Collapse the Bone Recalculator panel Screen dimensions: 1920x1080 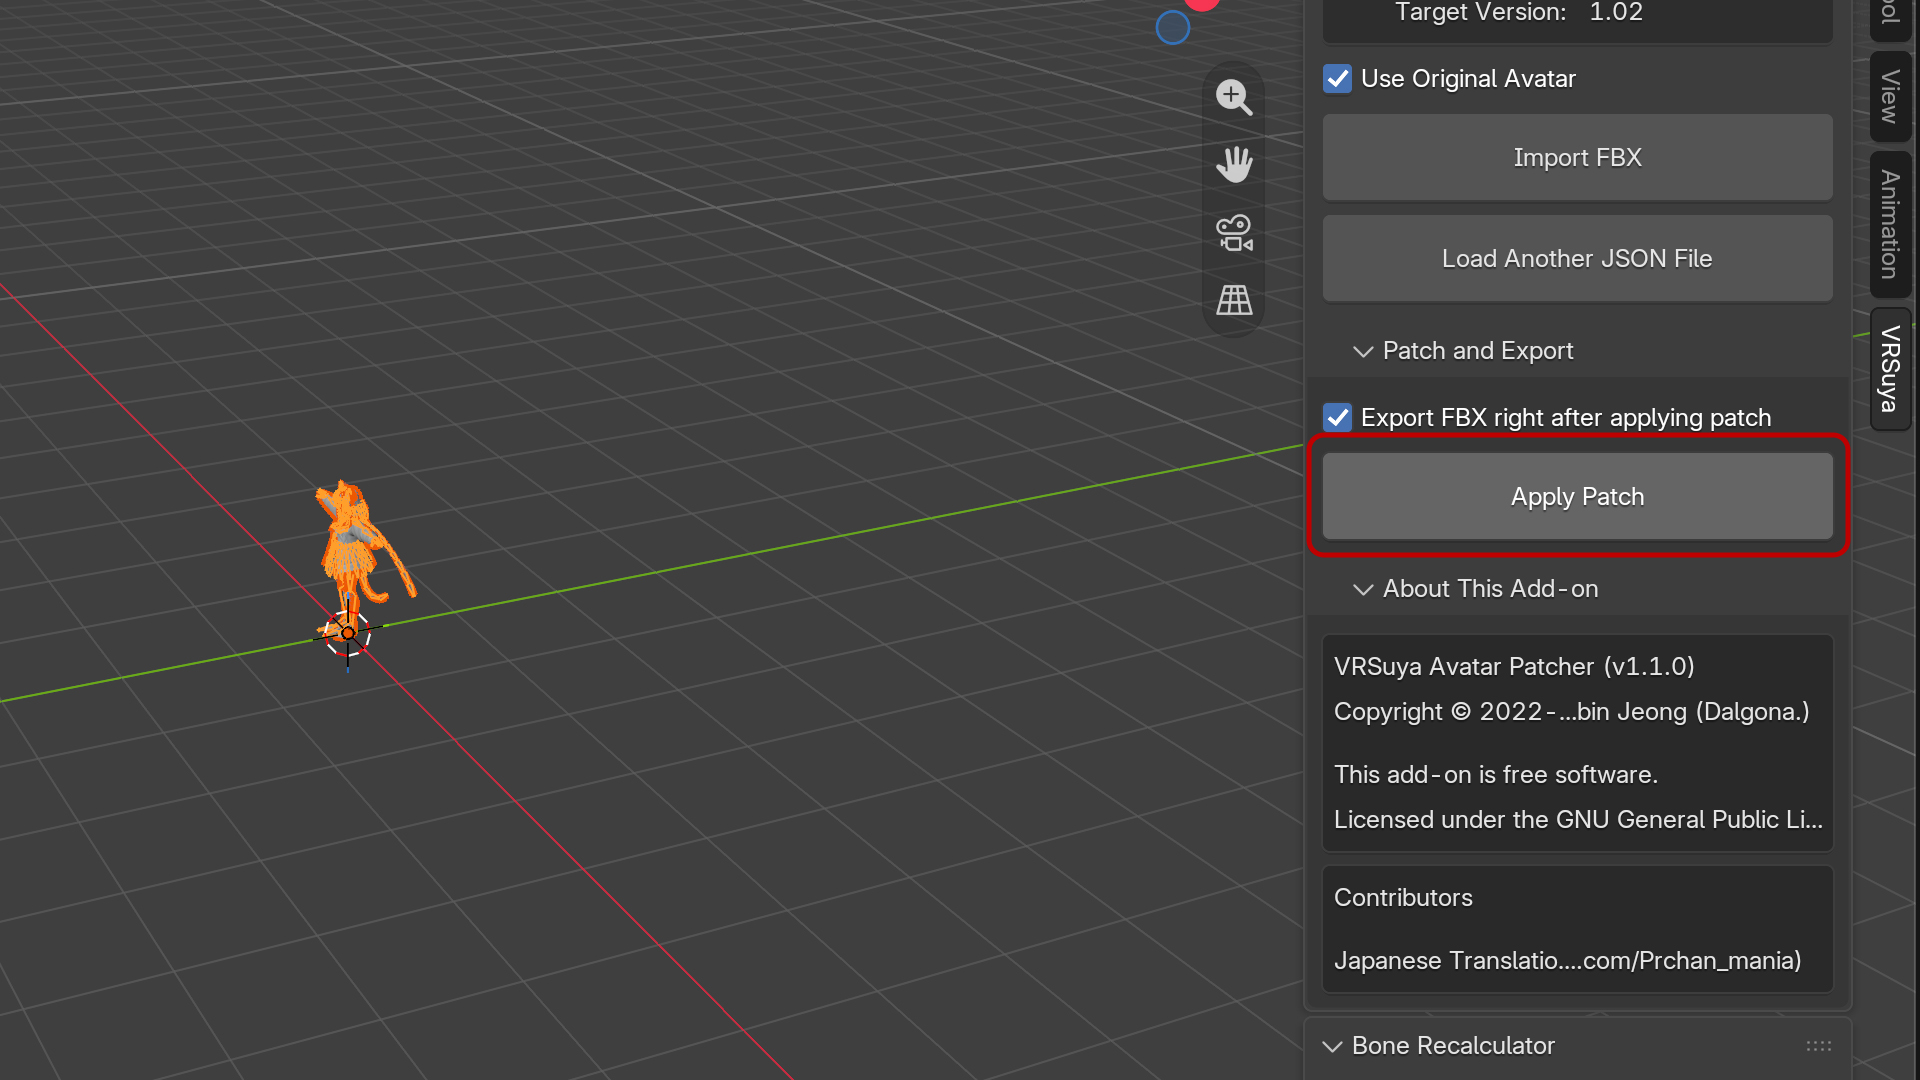1332,1046
